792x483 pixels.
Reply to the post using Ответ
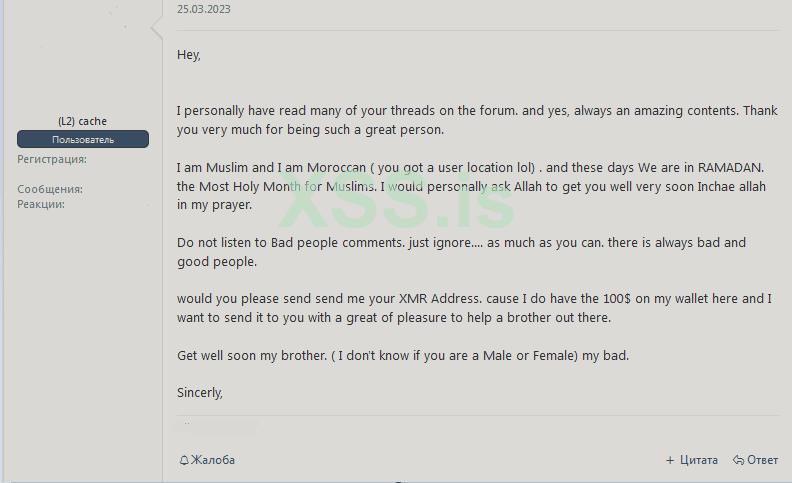coord(762,460)
